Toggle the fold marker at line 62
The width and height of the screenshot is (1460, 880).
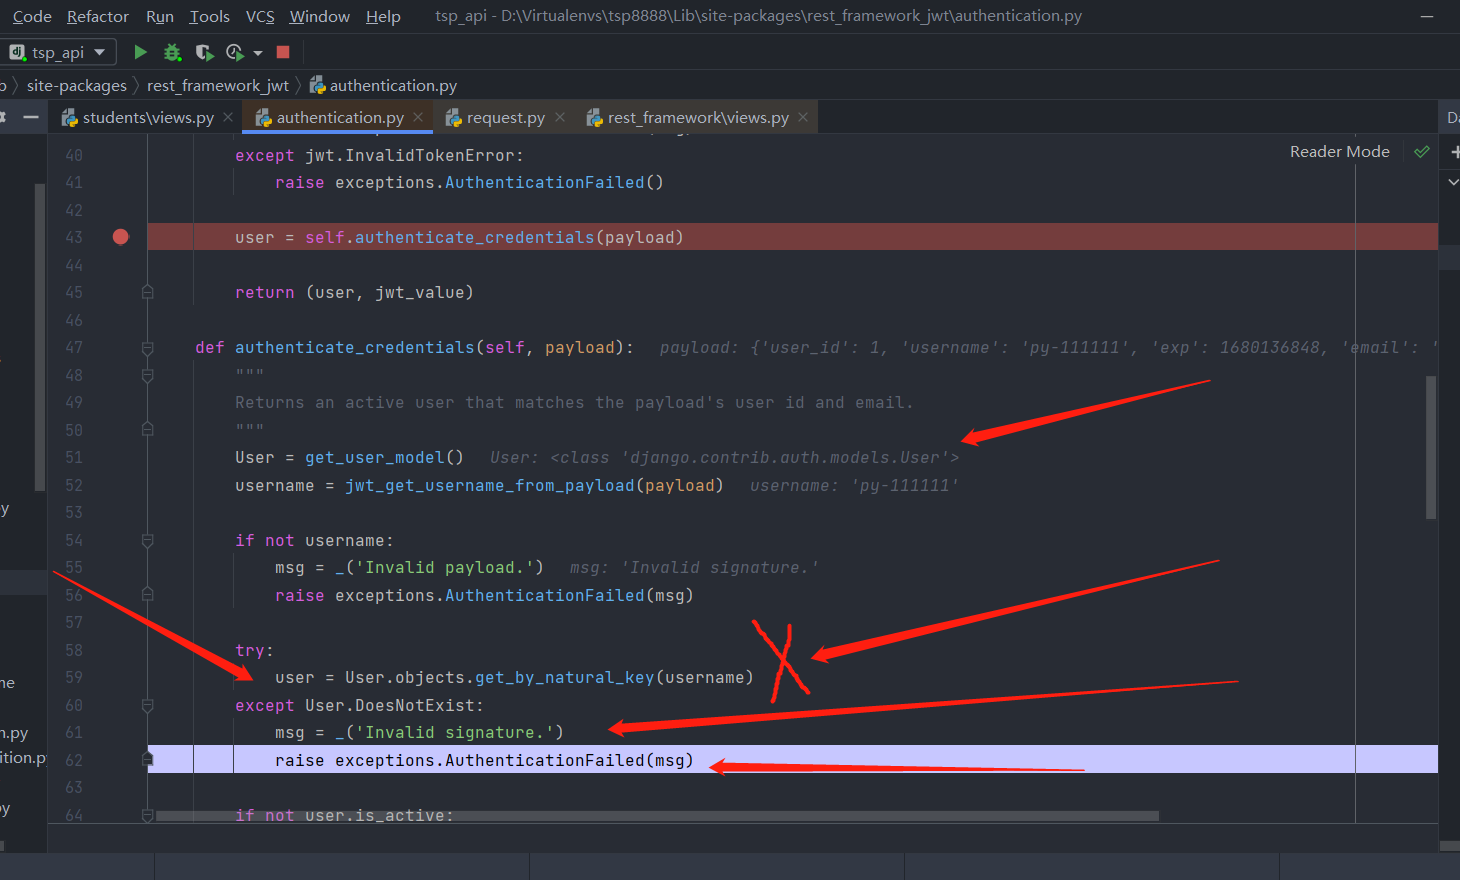point(148,760)
